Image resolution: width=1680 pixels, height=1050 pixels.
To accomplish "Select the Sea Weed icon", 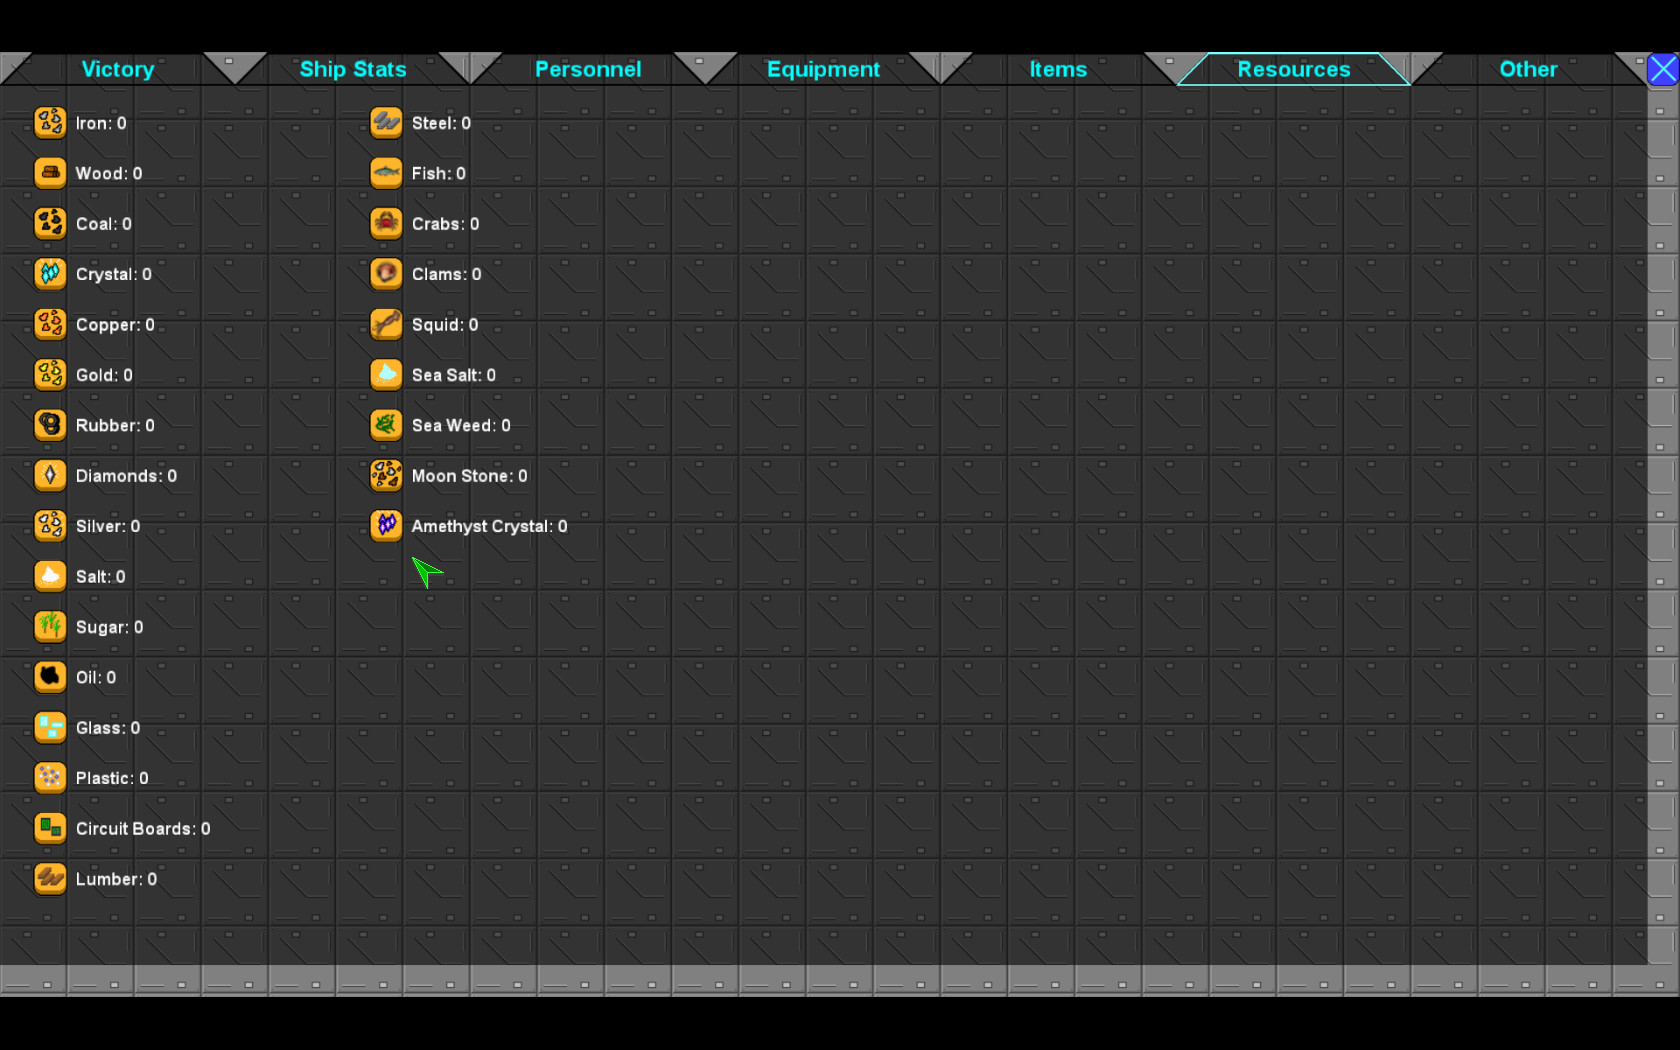I will click(385, 425).
